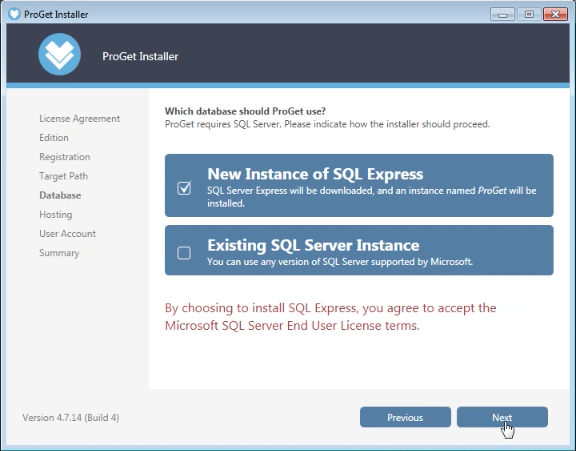Viewport: 576px width, 451px height.
Task: Click the SQL Server license terms notice
Action: [331, 317]
